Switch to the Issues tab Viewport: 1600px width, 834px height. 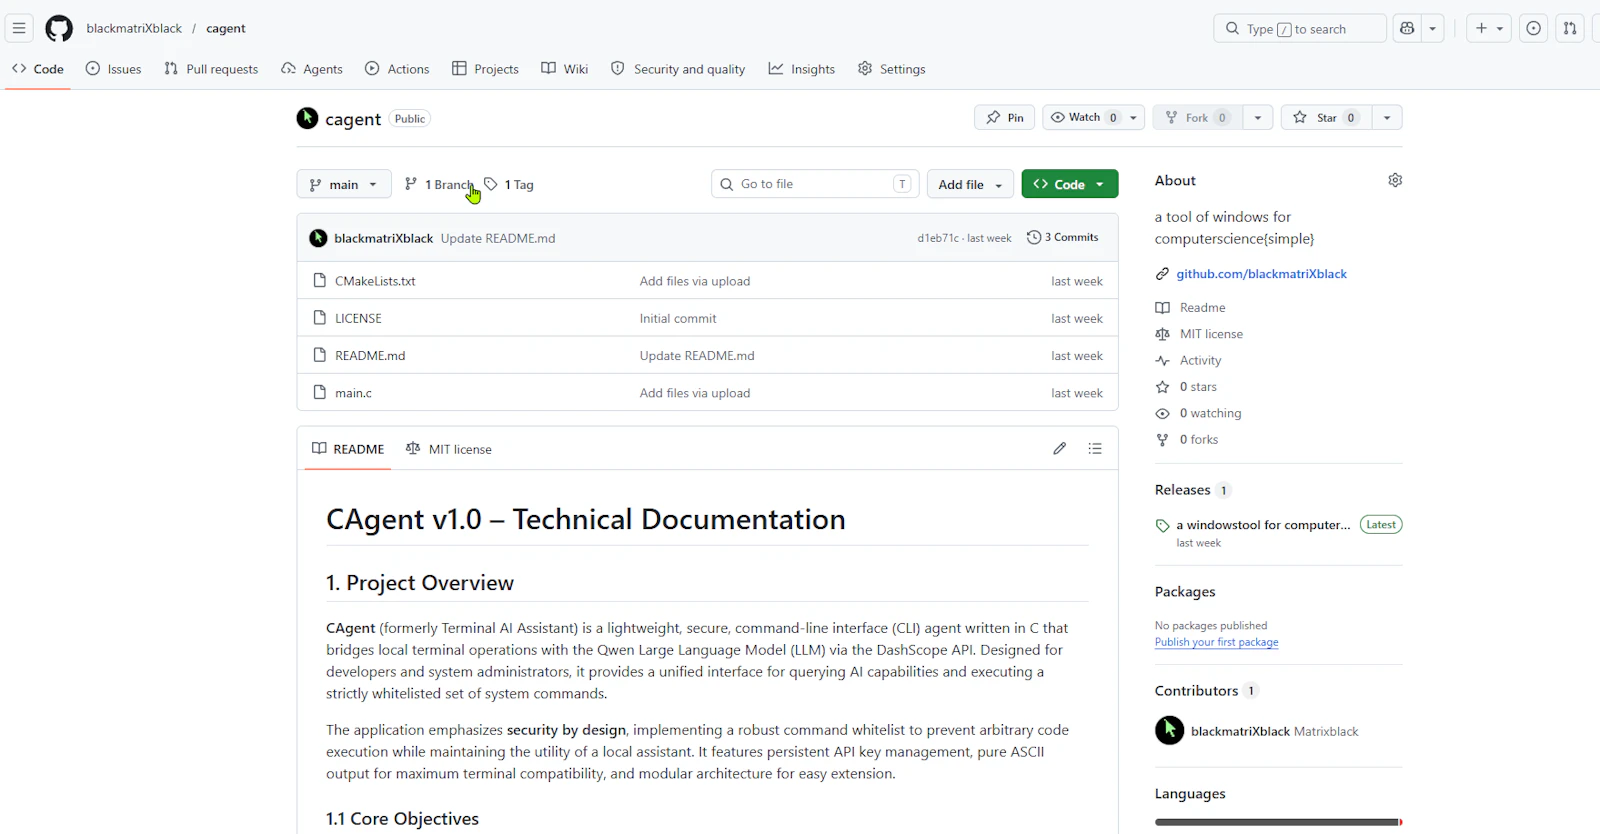pos(113,69)
